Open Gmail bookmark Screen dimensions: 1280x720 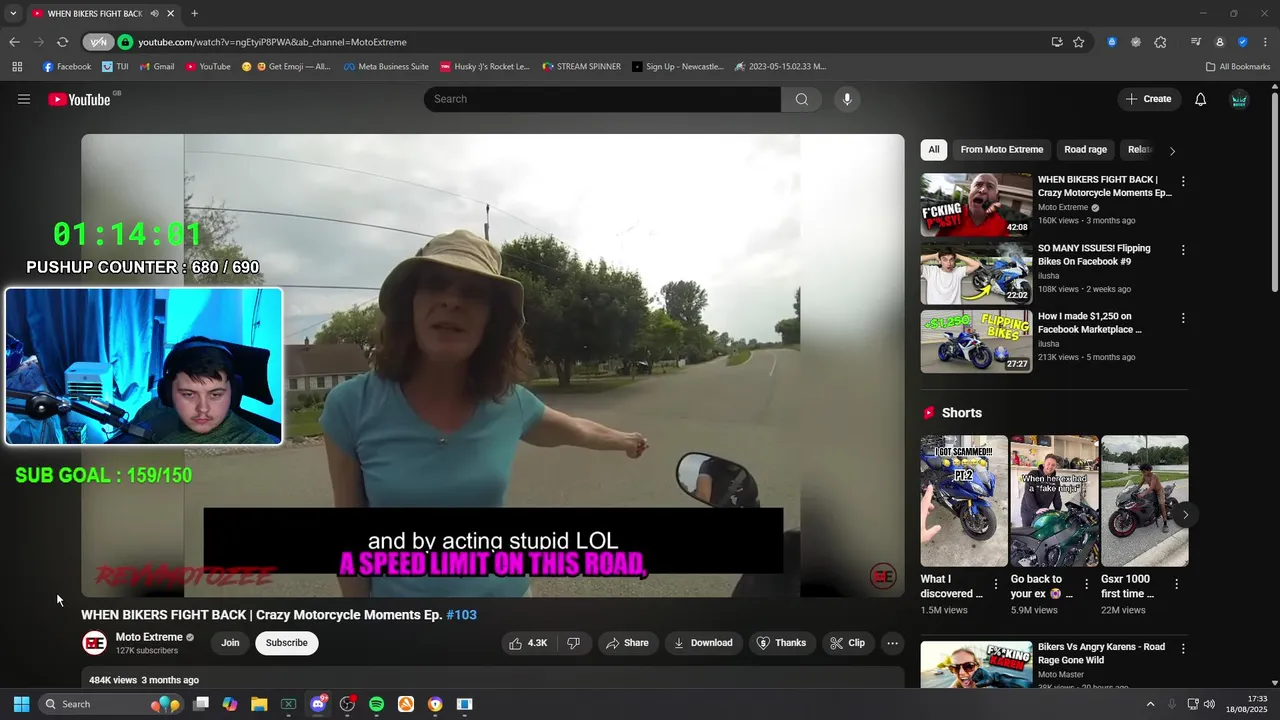(157, 67)
